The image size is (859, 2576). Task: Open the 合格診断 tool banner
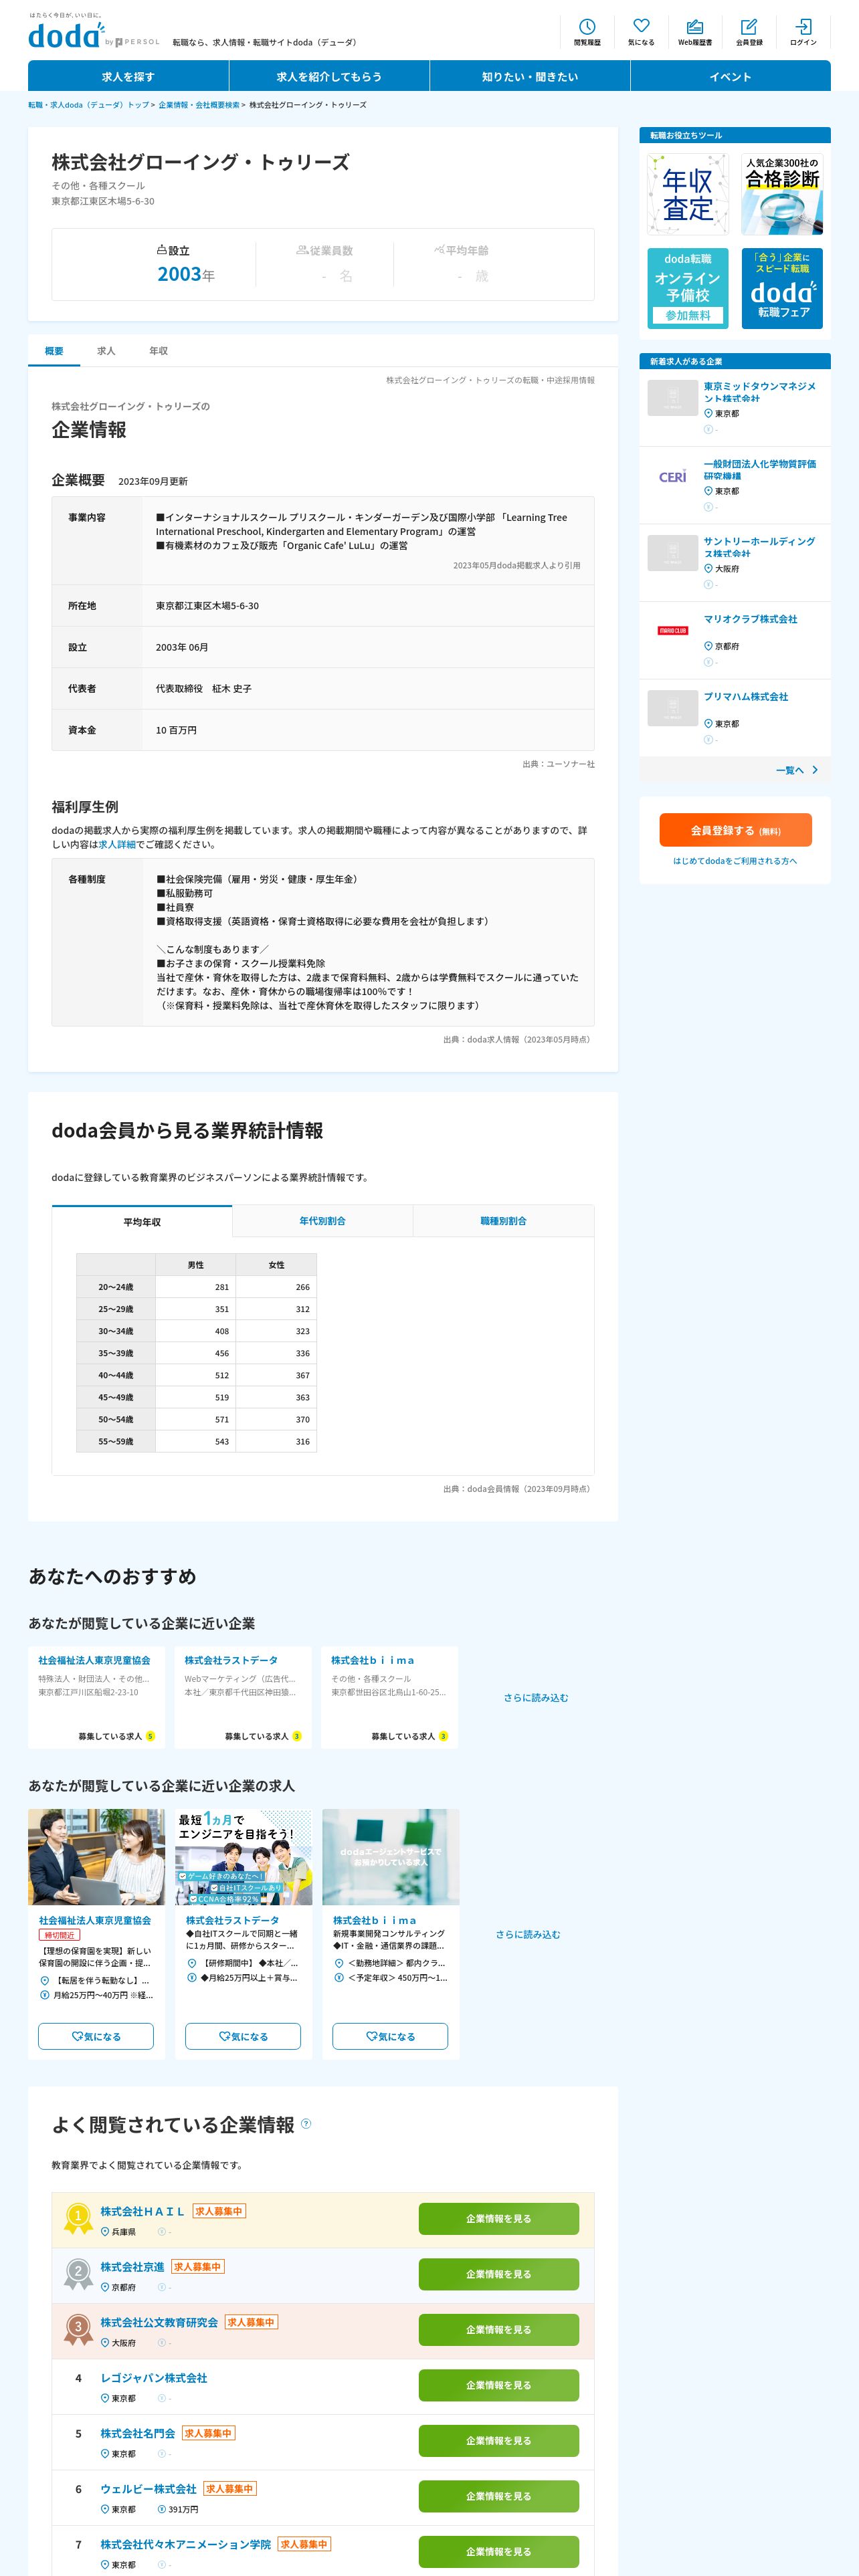click(782, 195)
